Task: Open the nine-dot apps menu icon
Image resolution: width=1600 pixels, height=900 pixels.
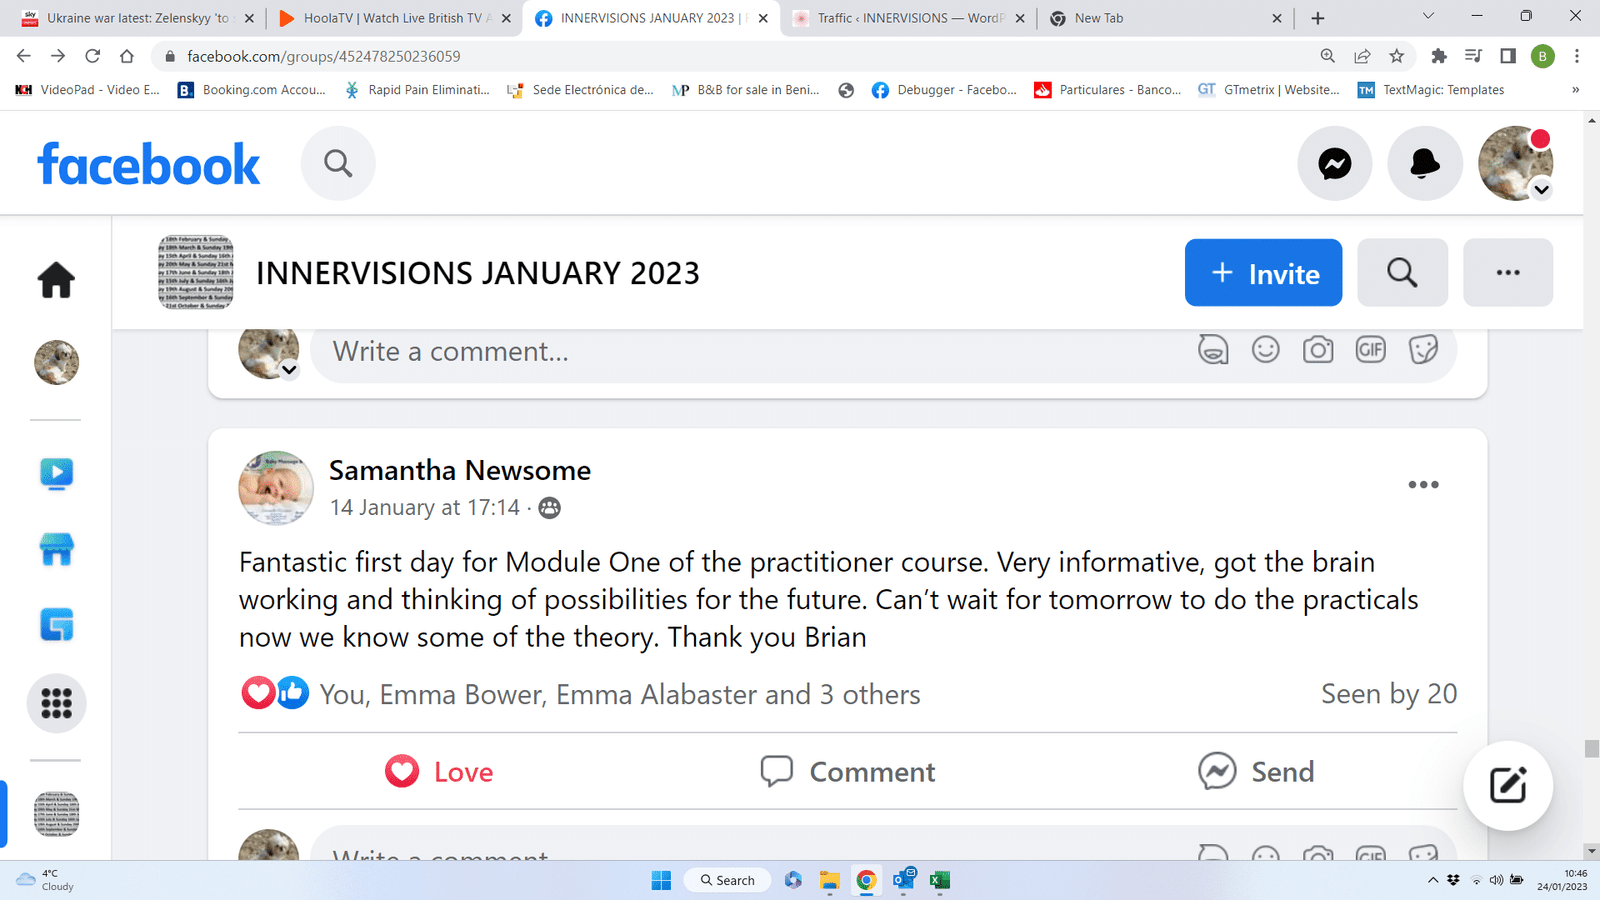Action: 56,703
